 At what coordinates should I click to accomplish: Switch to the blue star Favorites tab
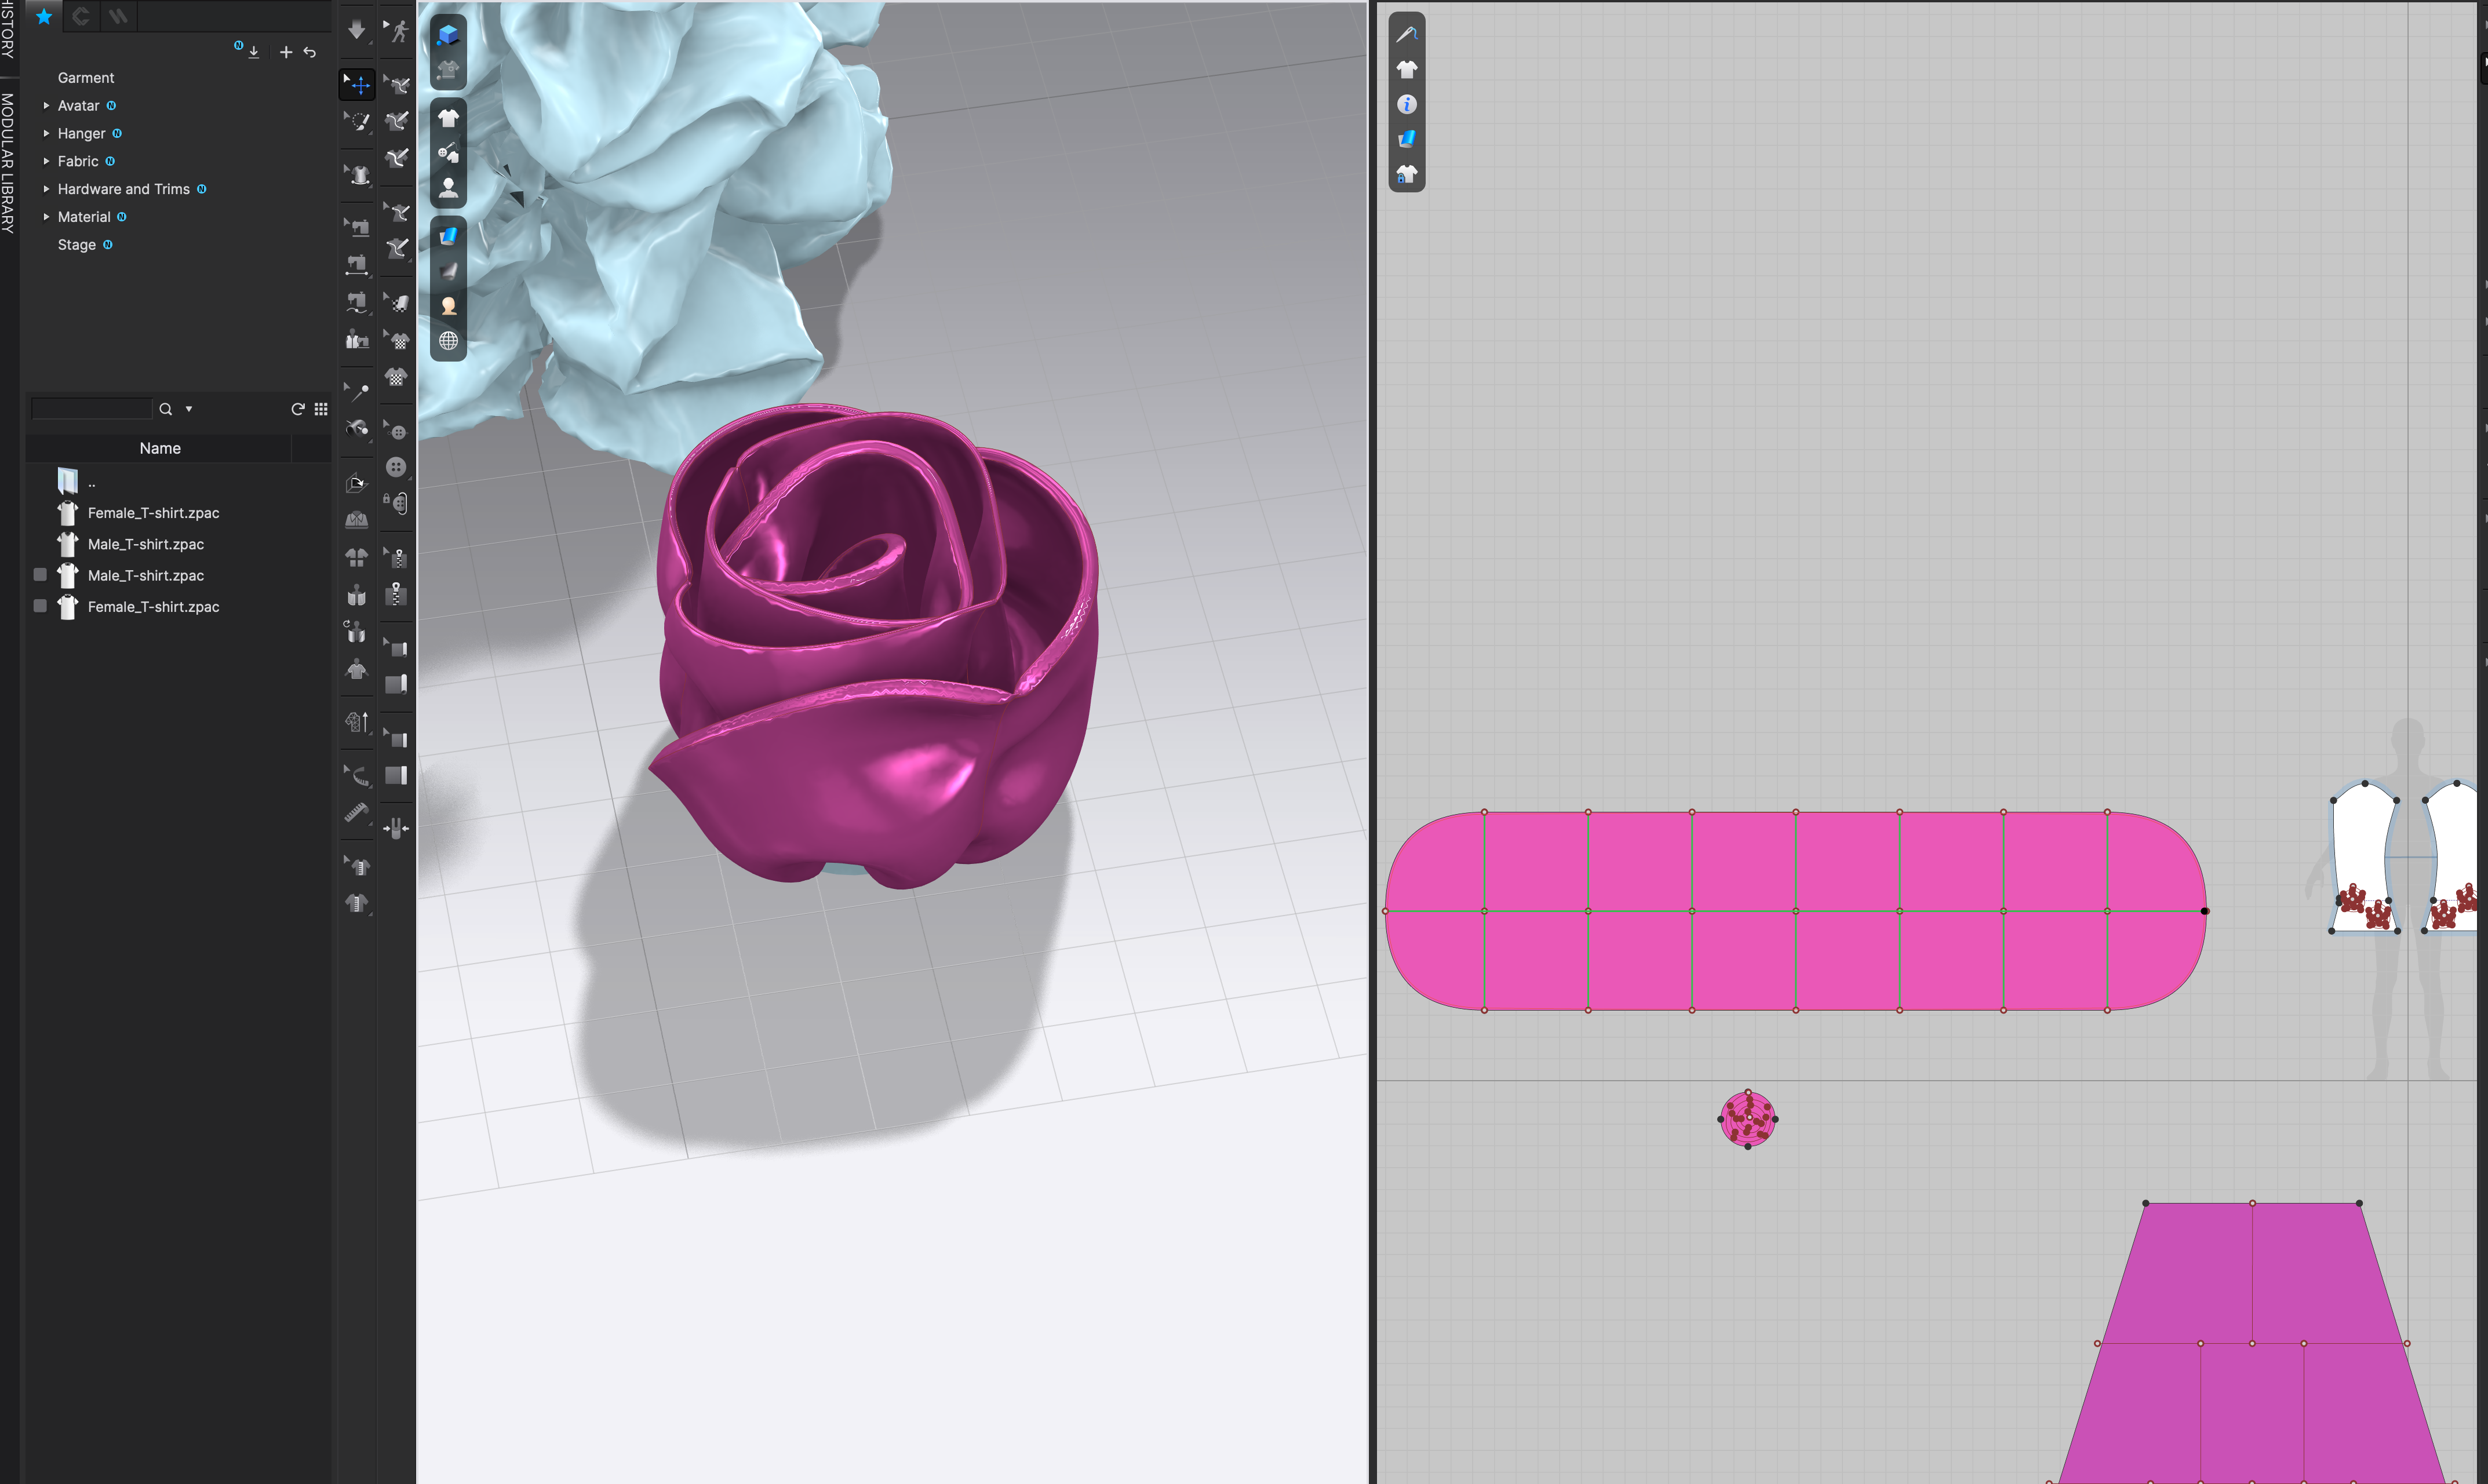coord(44,16)
